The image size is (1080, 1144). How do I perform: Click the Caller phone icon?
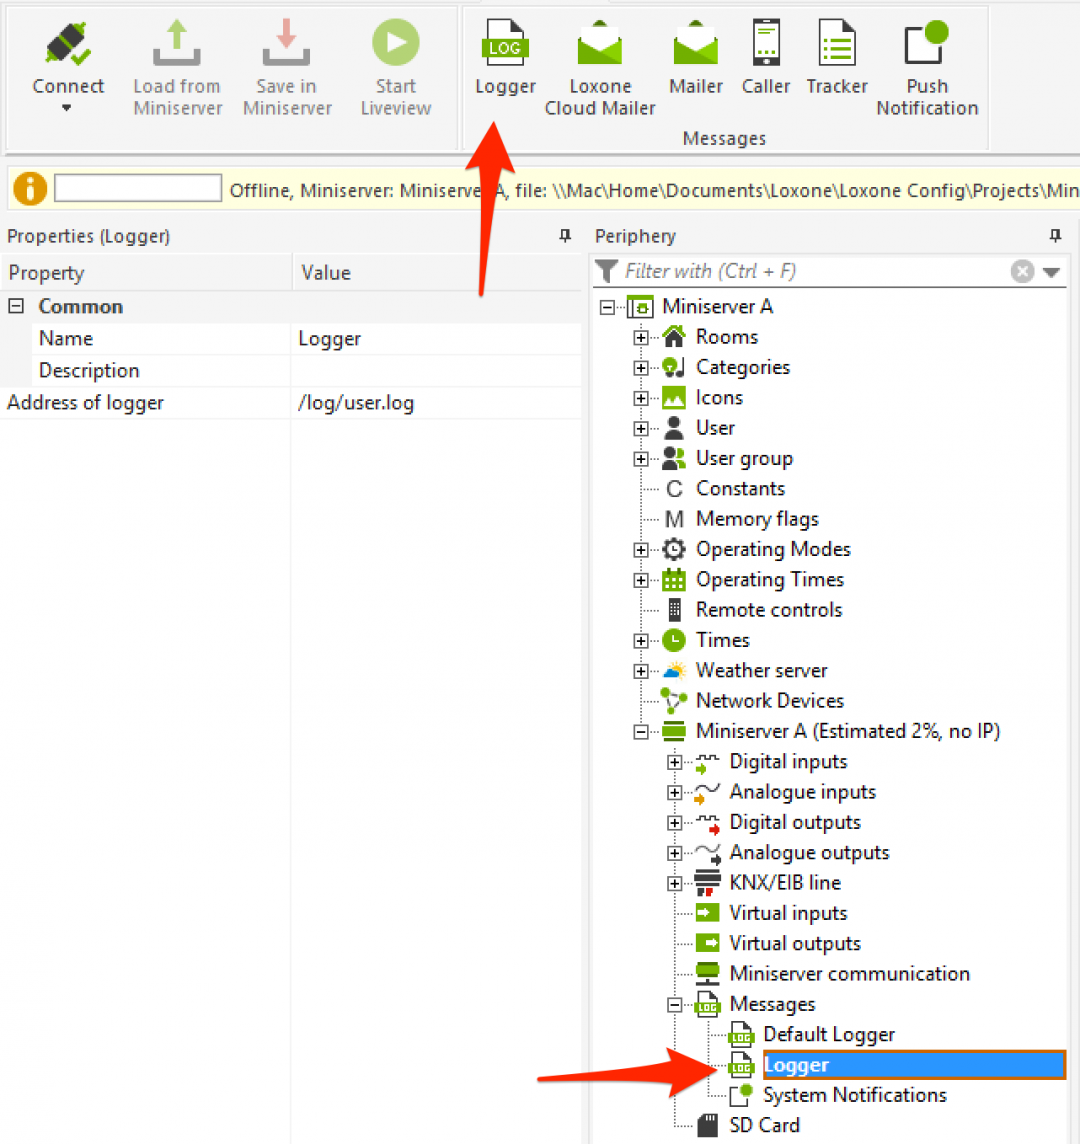pyautogui.click(x=766, y=45)
